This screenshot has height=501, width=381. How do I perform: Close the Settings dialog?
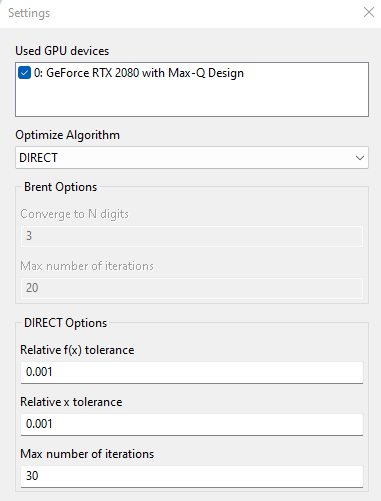click(x=369, y=12)
